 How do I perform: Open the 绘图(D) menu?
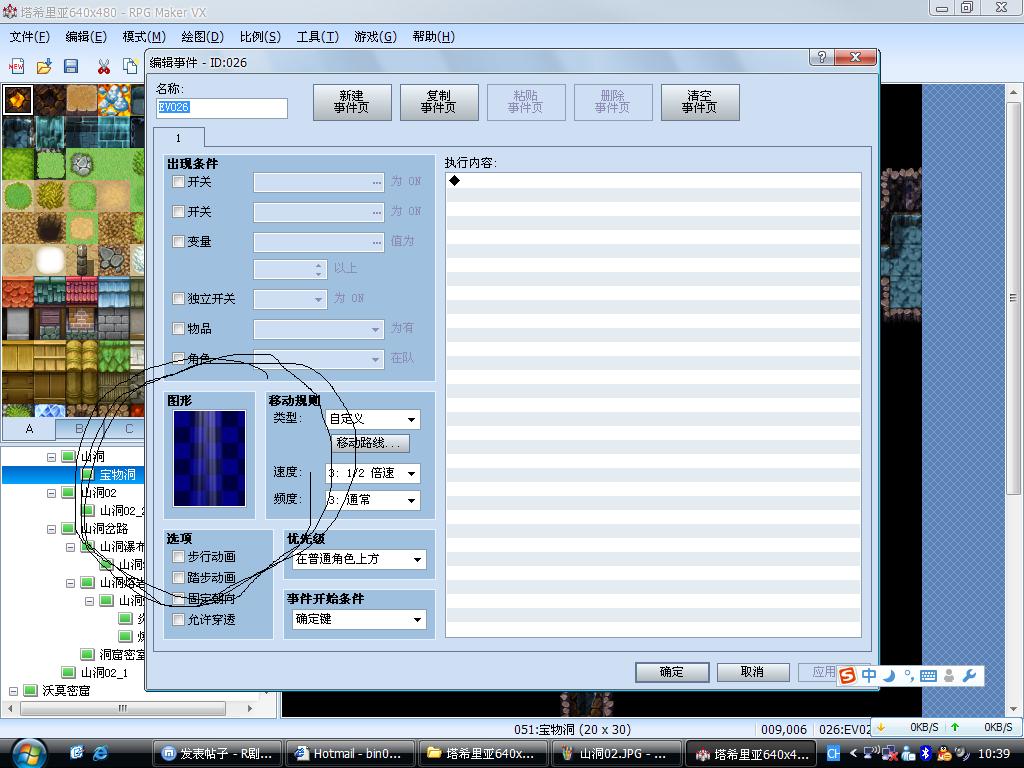[x=202, y=37]
